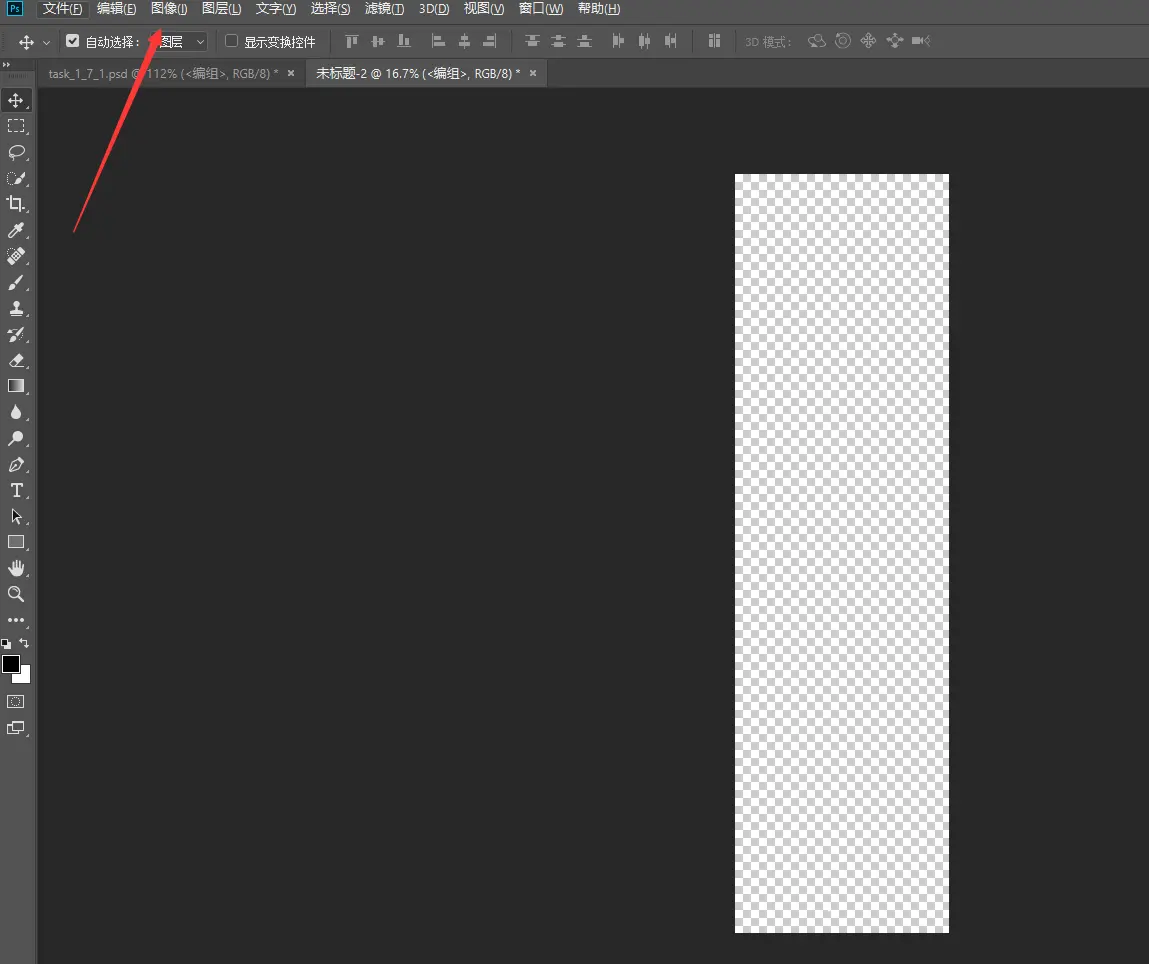Image resolution: width=1149 pixels, height=964 pixels.
Task: Open the 帮助(H) menu
Action: tap(599, 9)
